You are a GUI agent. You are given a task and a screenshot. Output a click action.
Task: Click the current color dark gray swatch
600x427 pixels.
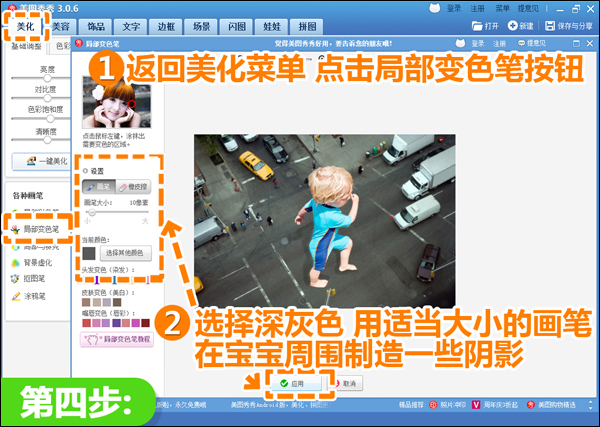click(x=89, y=253)
